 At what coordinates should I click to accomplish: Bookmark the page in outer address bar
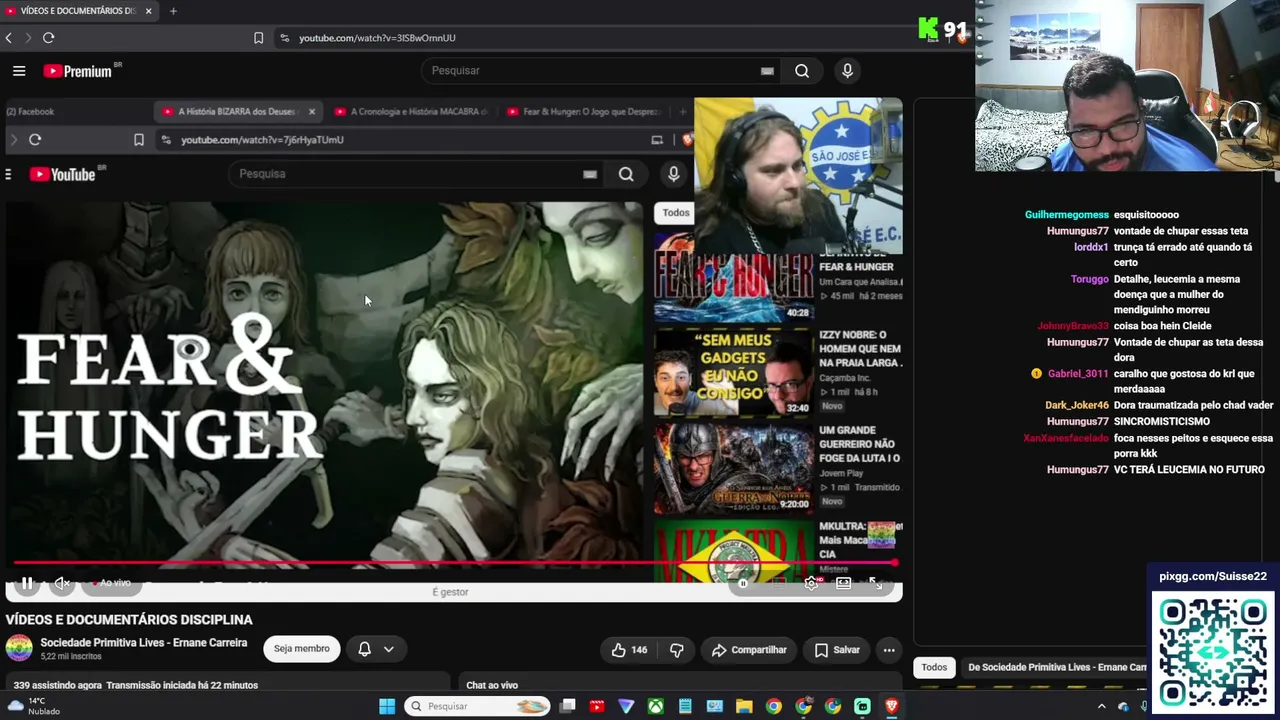point(258,38)
